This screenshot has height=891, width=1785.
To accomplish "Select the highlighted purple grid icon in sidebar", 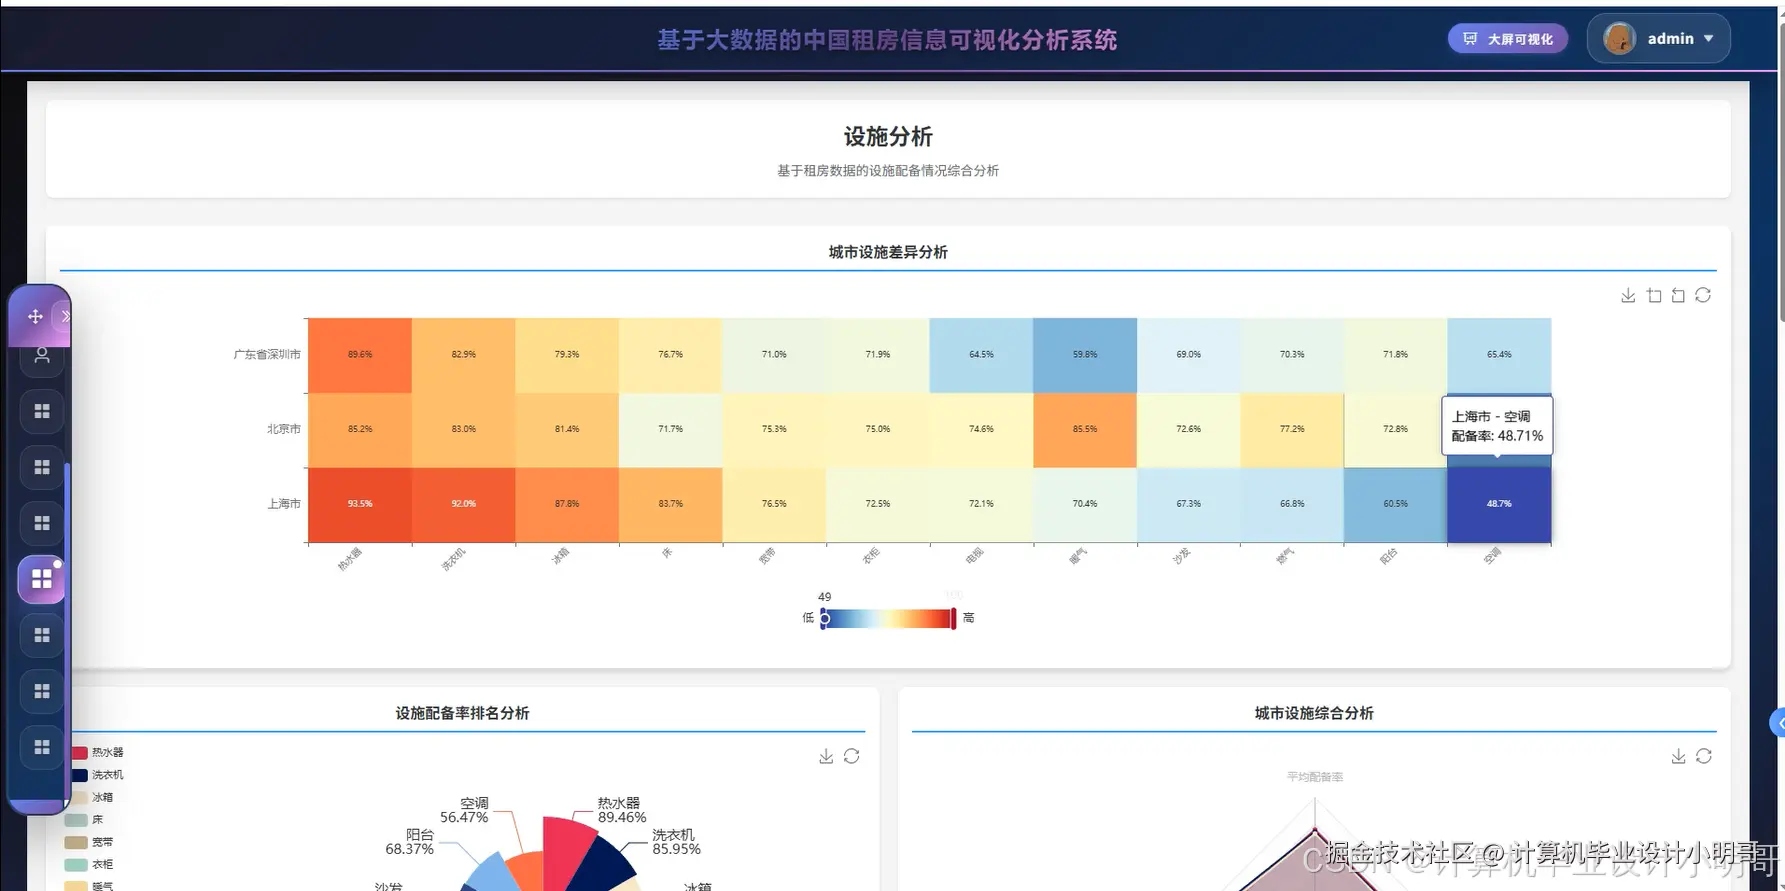I will click(42, 579).
